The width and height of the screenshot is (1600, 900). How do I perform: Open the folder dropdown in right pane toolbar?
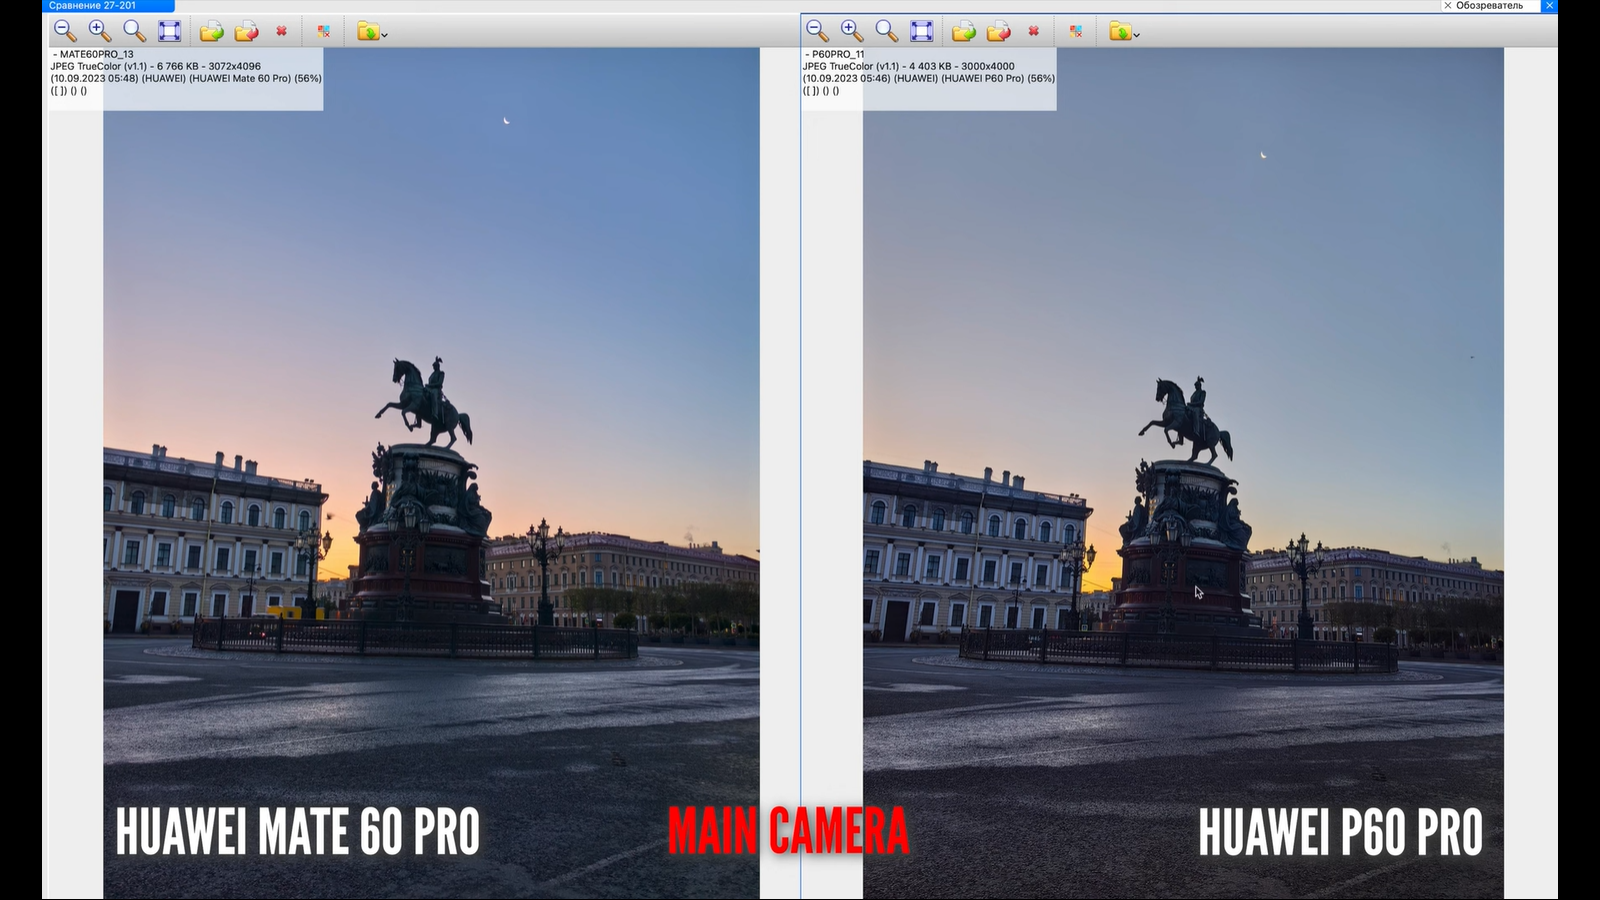[1124, 32]
